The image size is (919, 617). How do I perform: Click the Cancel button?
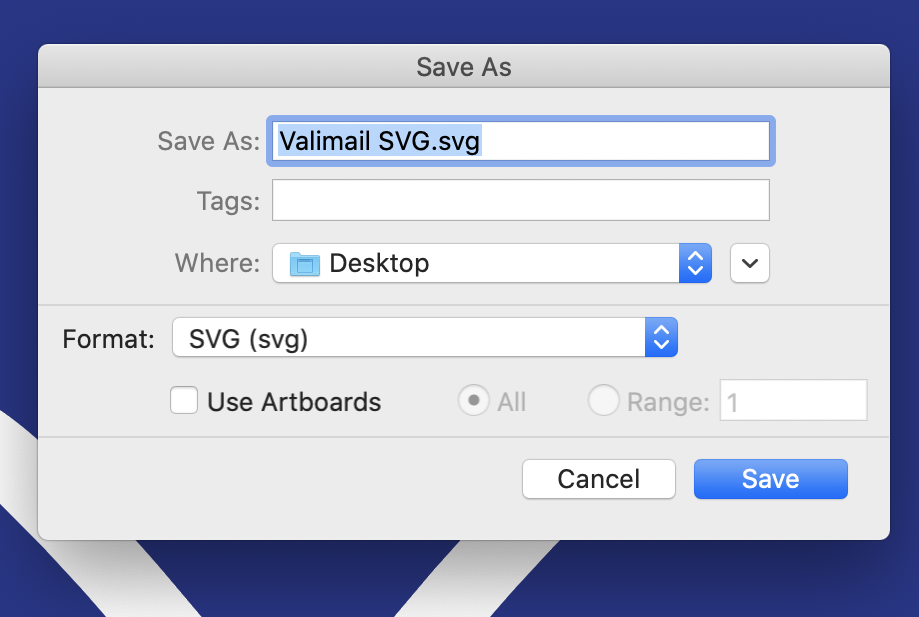pyautogui.click(x=598, y=479)
